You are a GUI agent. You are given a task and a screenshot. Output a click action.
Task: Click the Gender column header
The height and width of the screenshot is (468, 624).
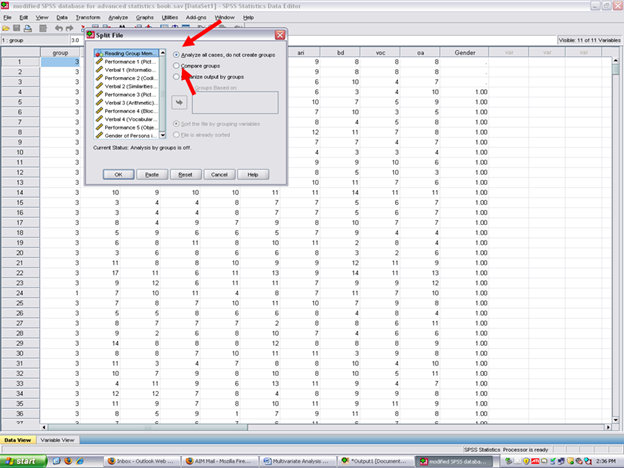tap(463, 52)
